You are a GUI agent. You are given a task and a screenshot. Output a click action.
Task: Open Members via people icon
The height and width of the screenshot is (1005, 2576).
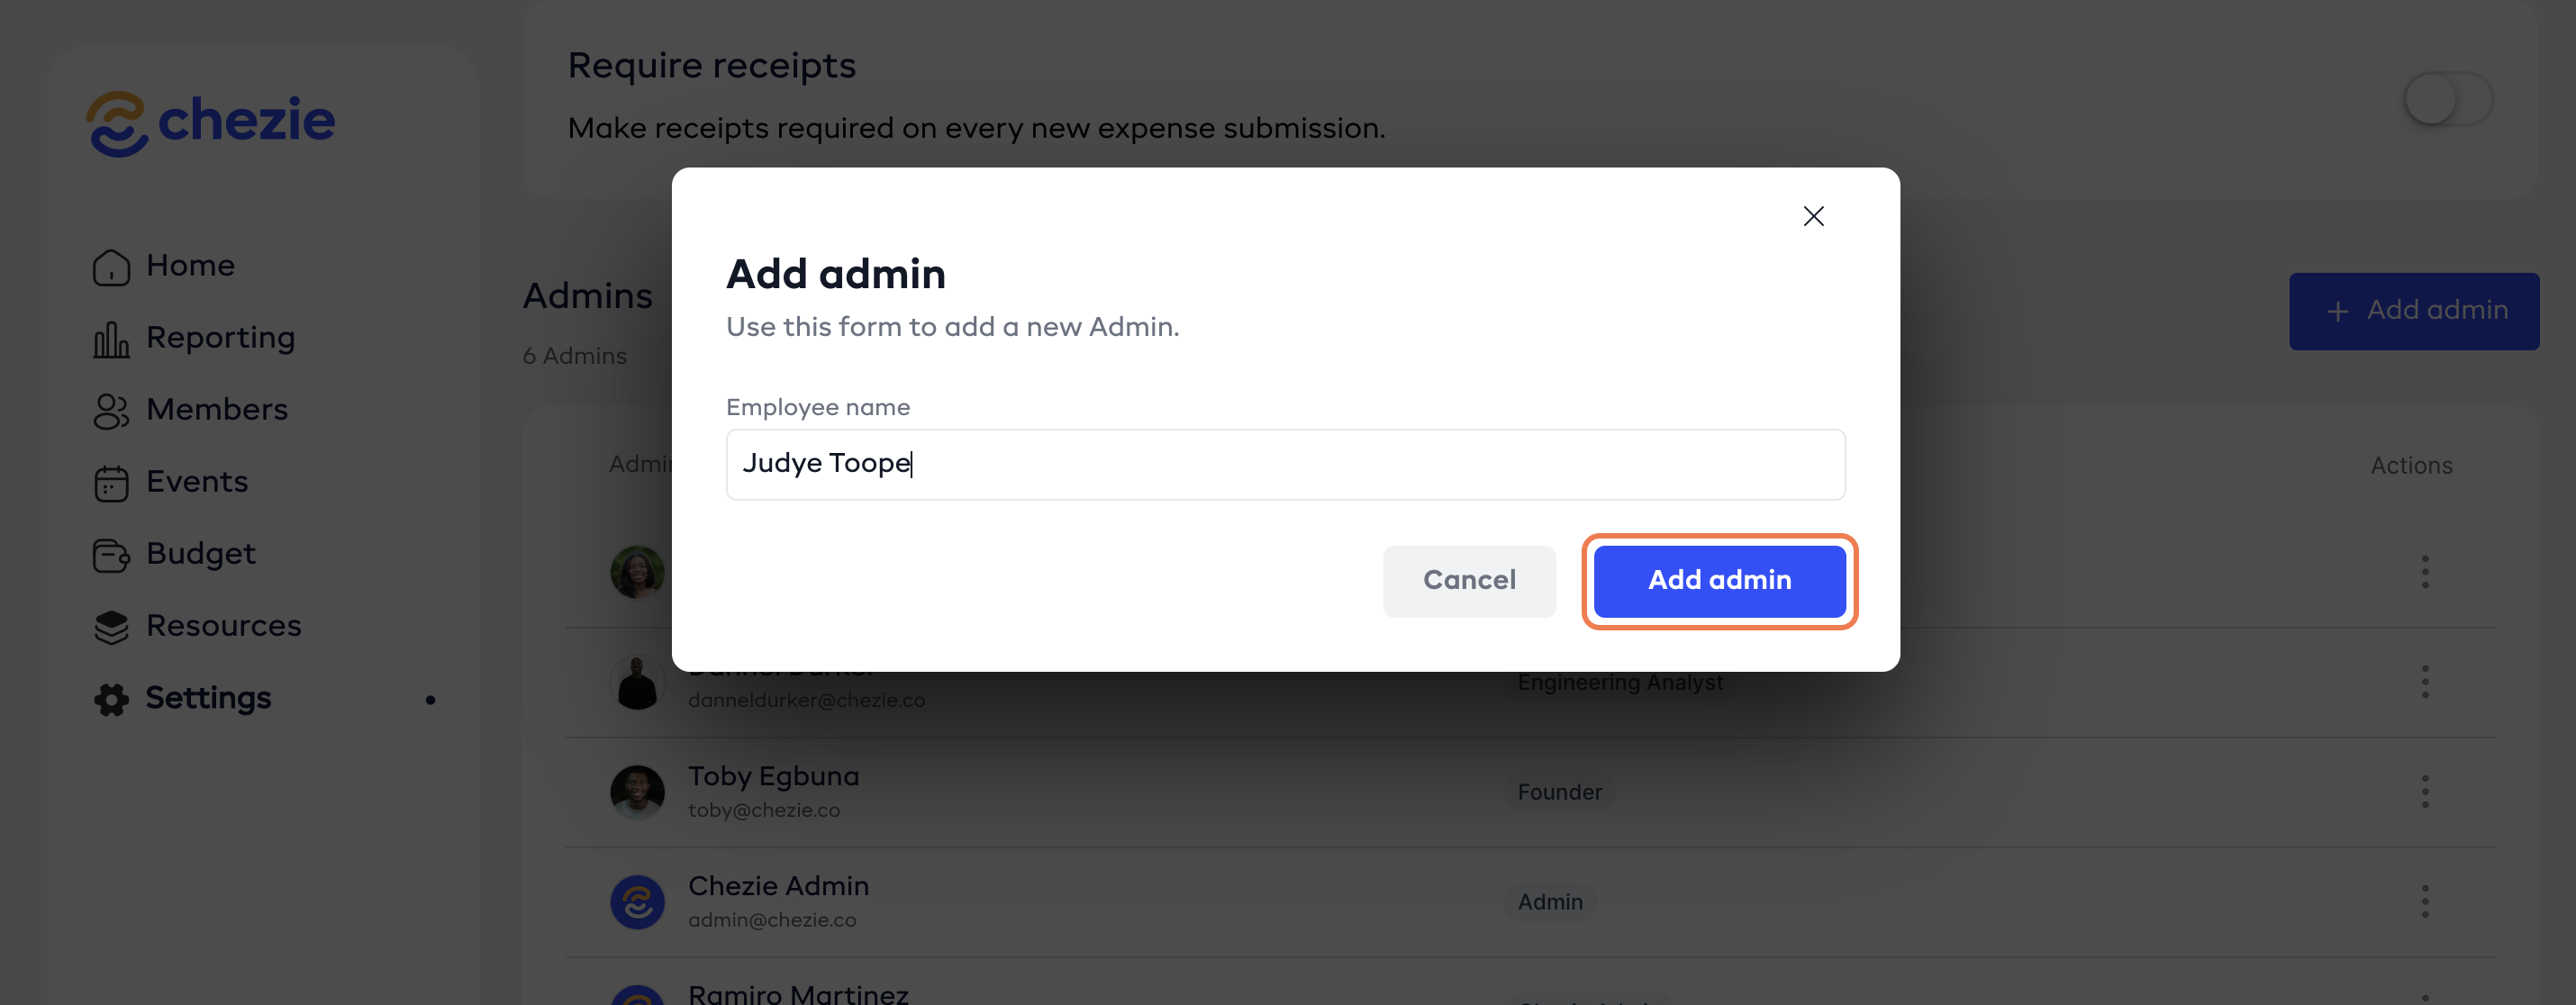111,411
